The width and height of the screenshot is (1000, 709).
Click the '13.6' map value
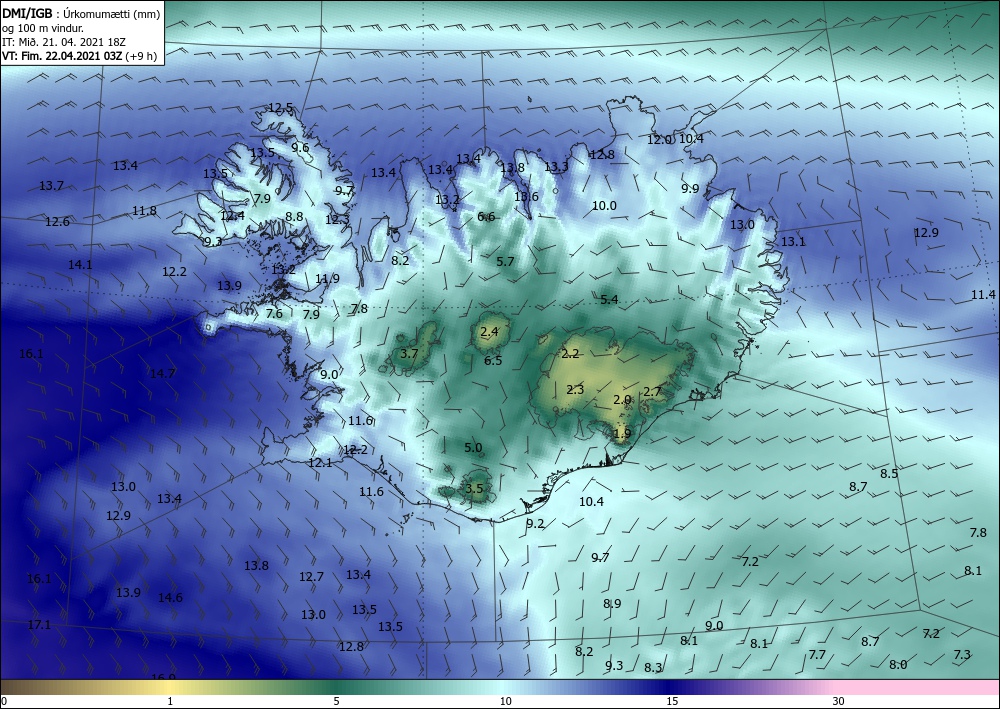pos(526,196)
